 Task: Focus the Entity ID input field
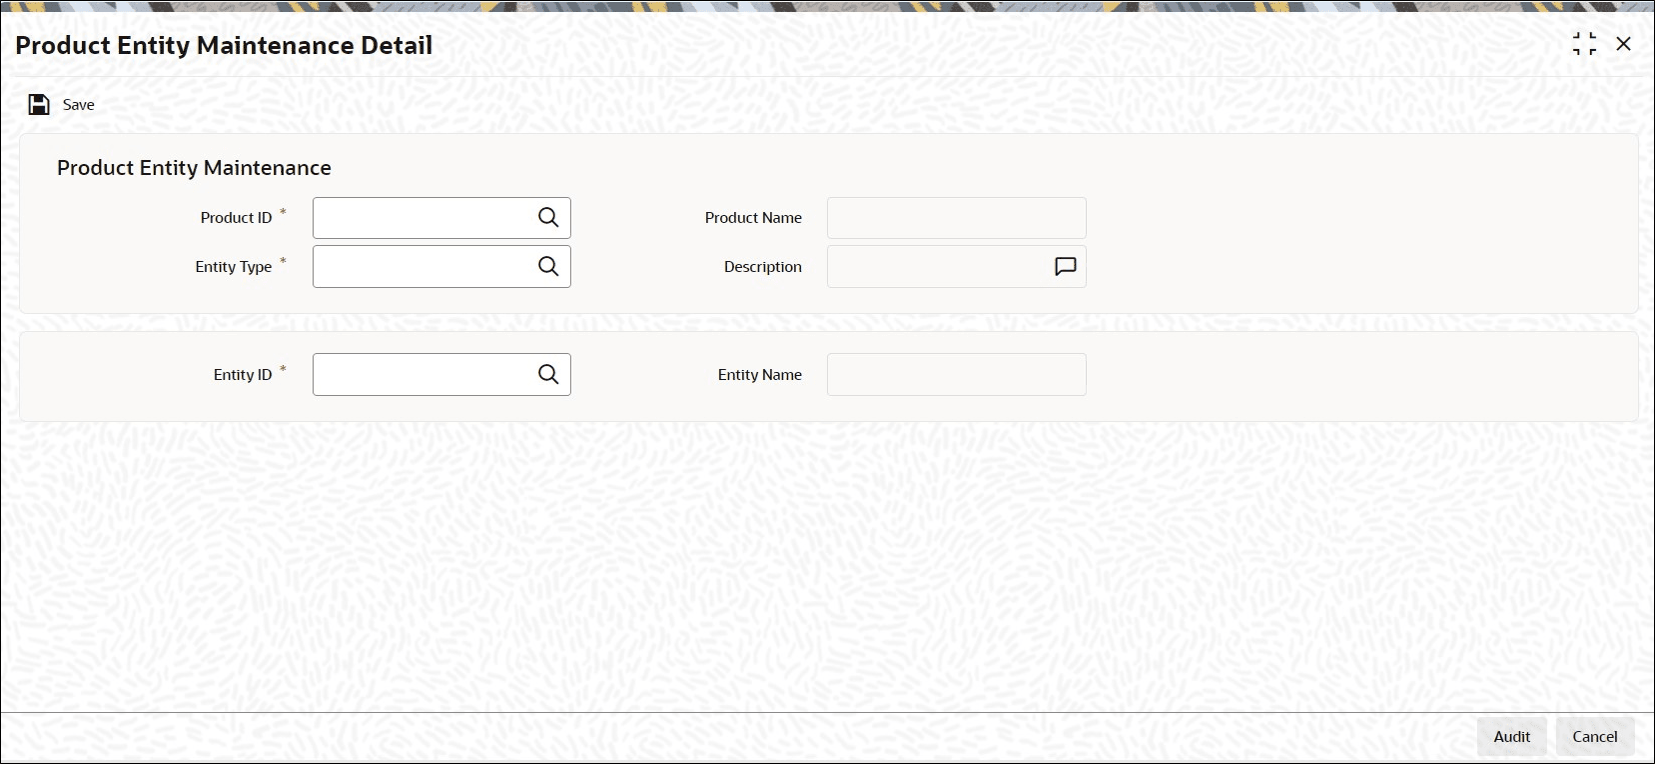pyautogui.click(x=442, y=374)
